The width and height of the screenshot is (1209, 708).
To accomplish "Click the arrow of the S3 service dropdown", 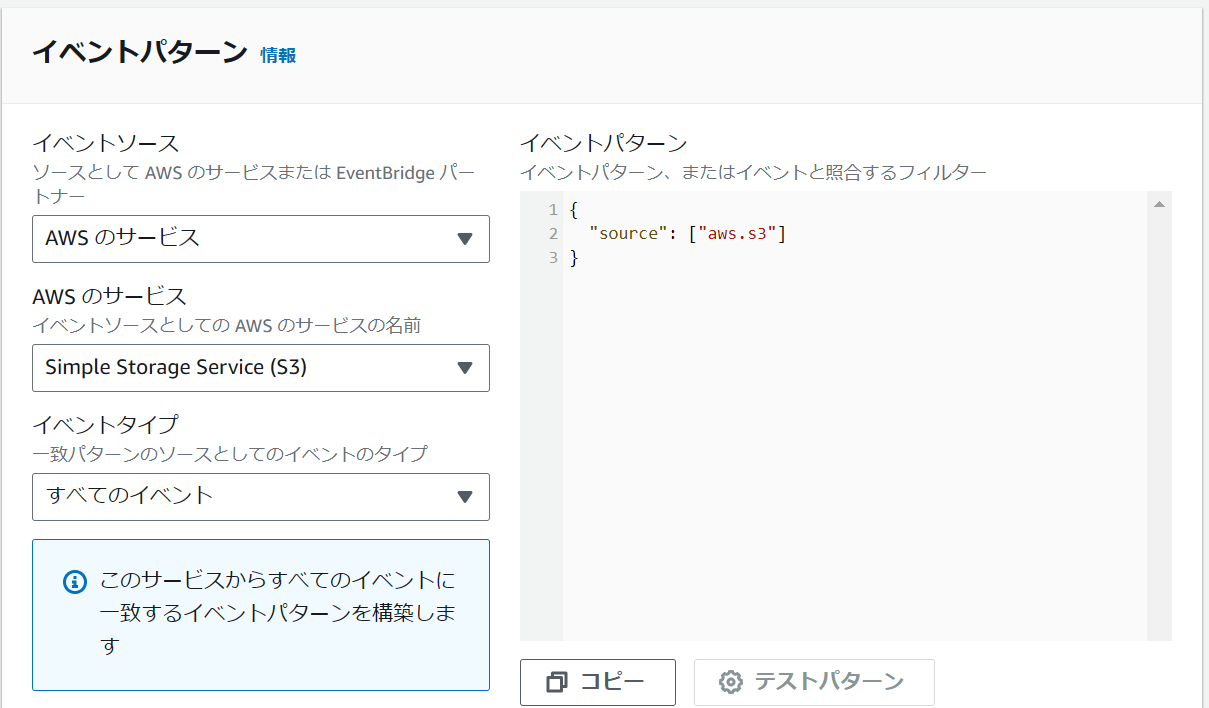I will 464,368.
